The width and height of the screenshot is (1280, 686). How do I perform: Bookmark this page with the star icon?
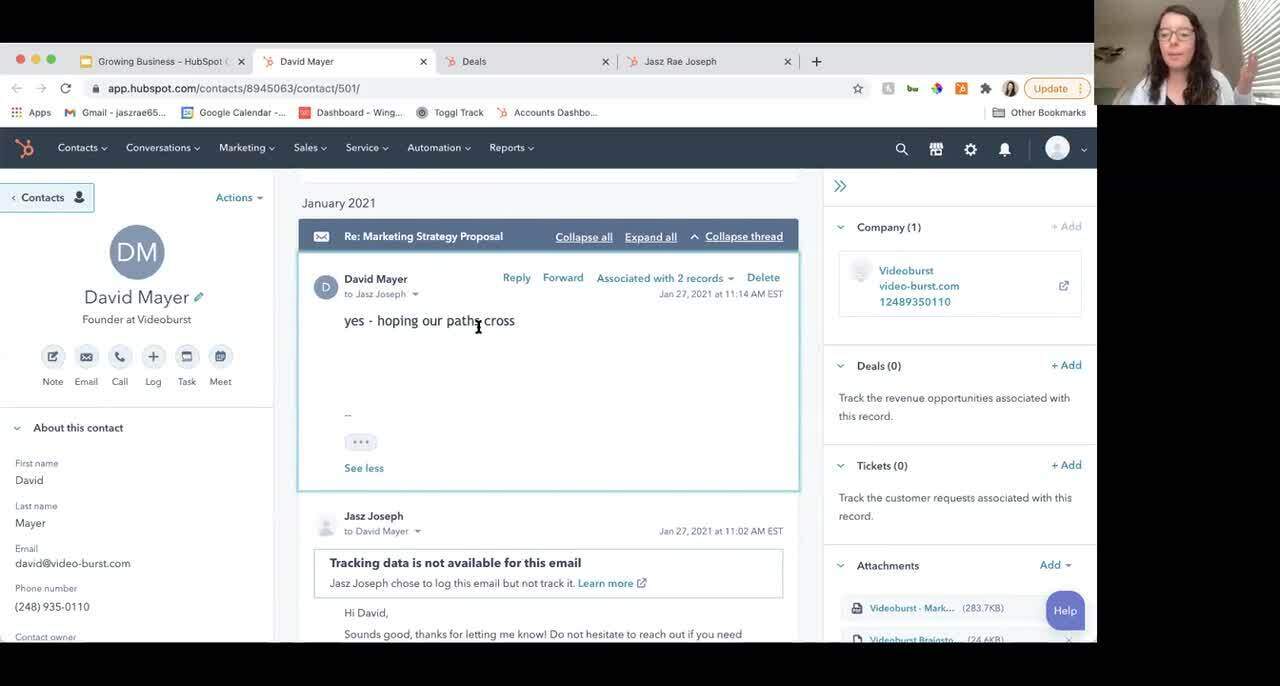coord(858,88)
